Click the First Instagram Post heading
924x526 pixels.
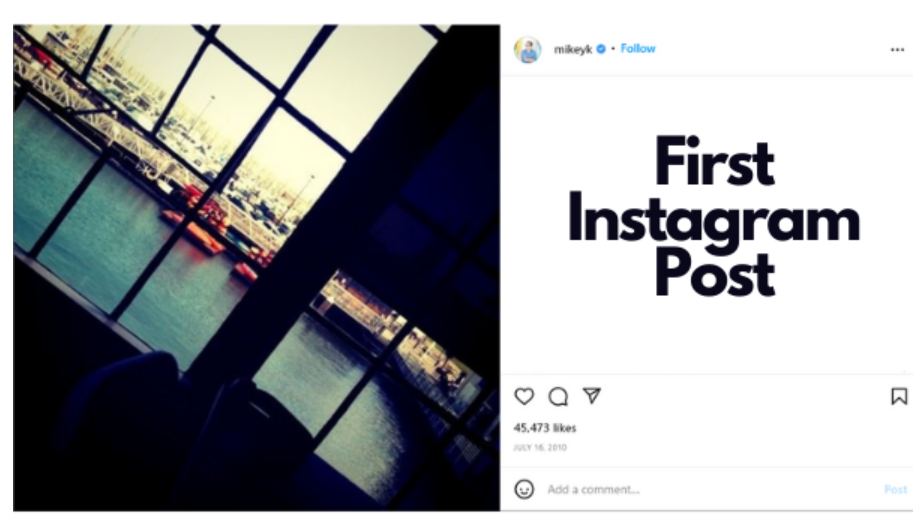point(714,216)
